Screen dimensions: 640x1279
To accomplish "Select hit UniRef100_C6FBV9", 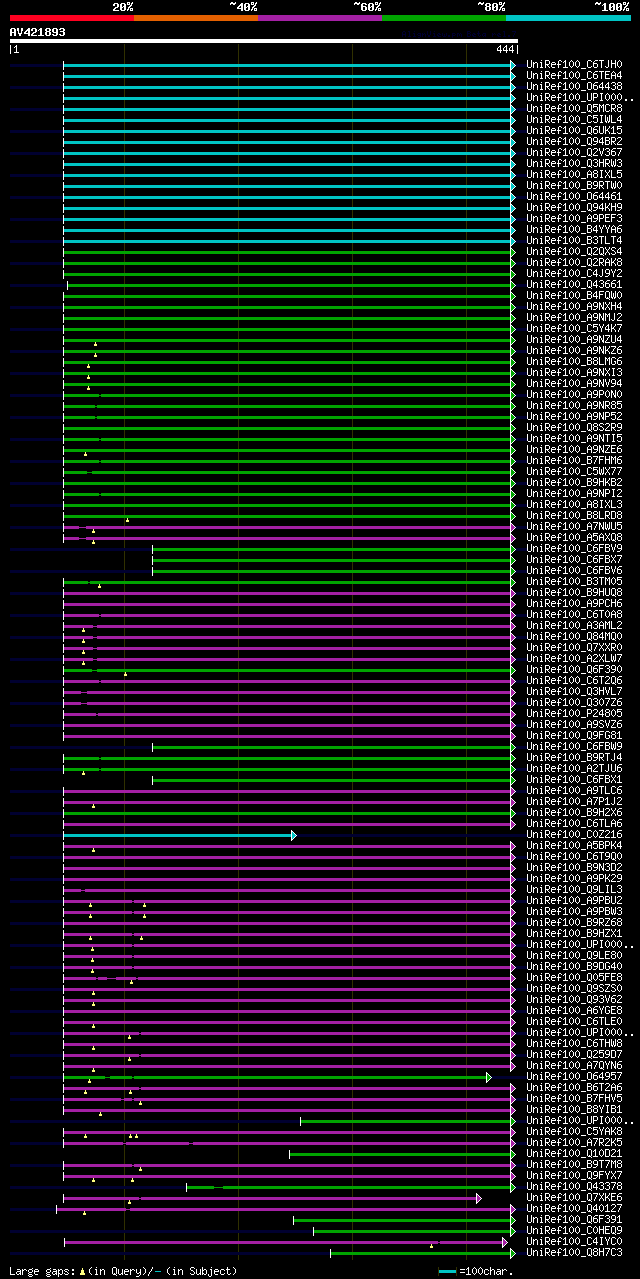I will (574, 548).
